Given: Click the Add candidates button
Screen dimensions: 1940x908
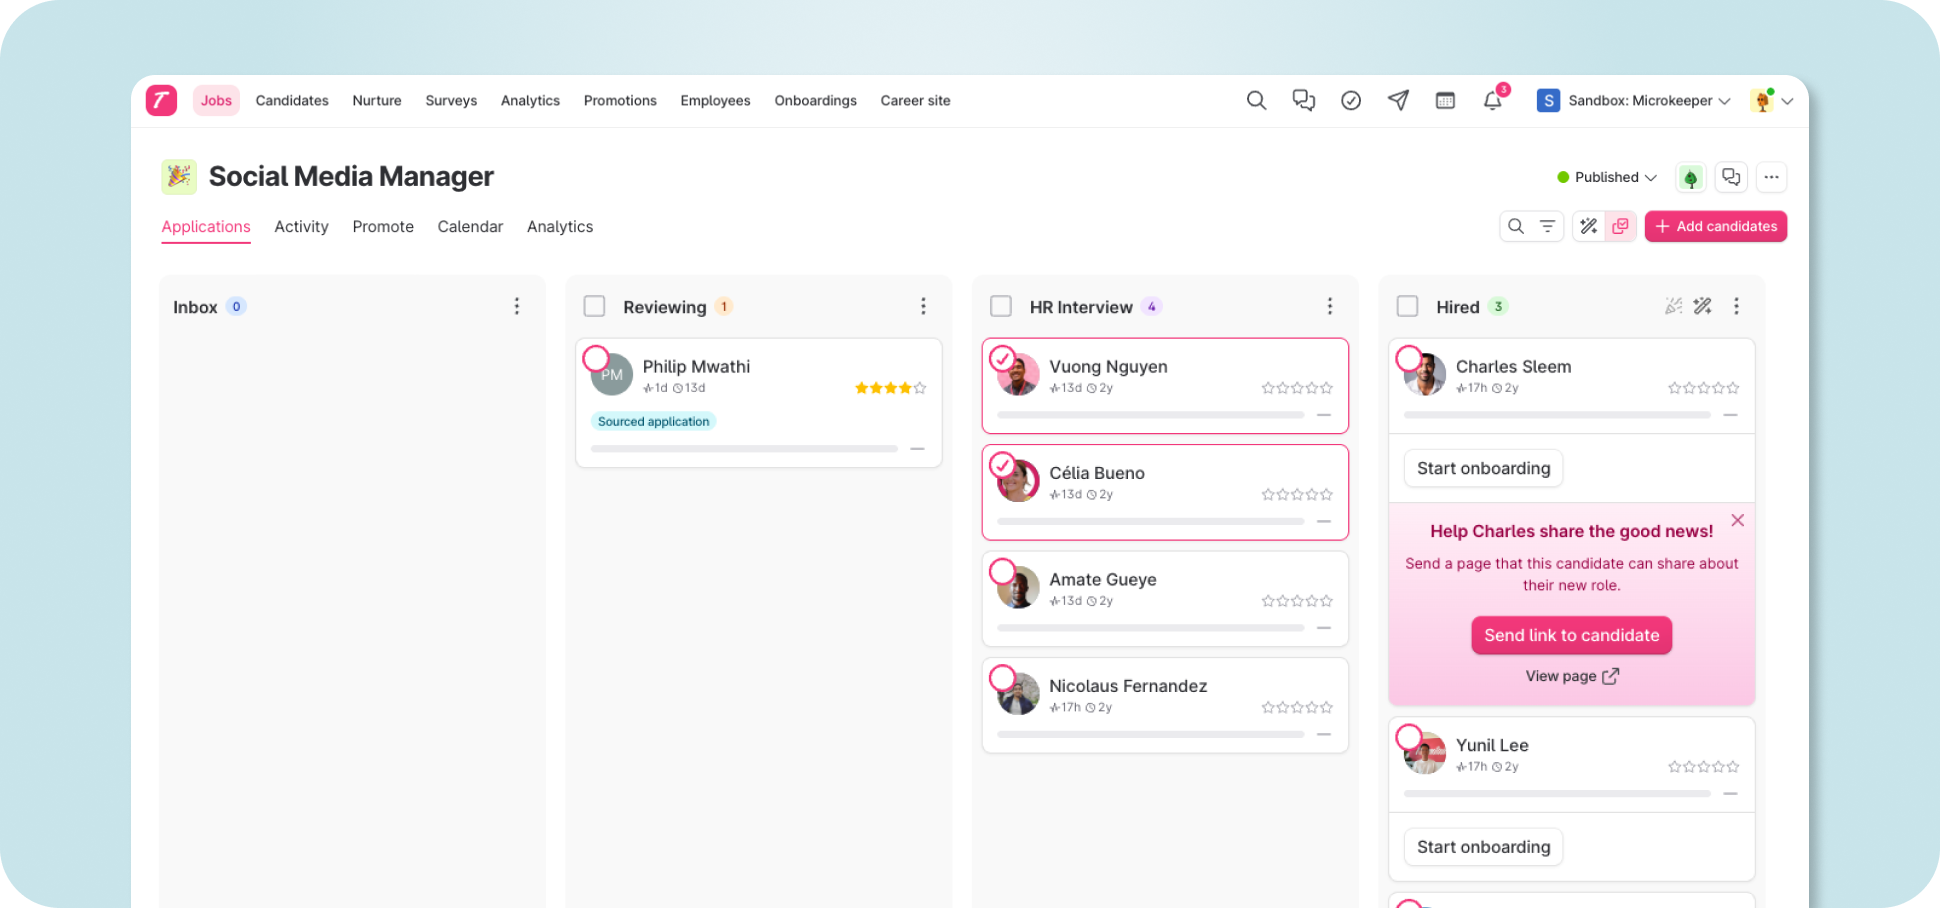Looking at the screenshot, I should [x=1716, y=226].
